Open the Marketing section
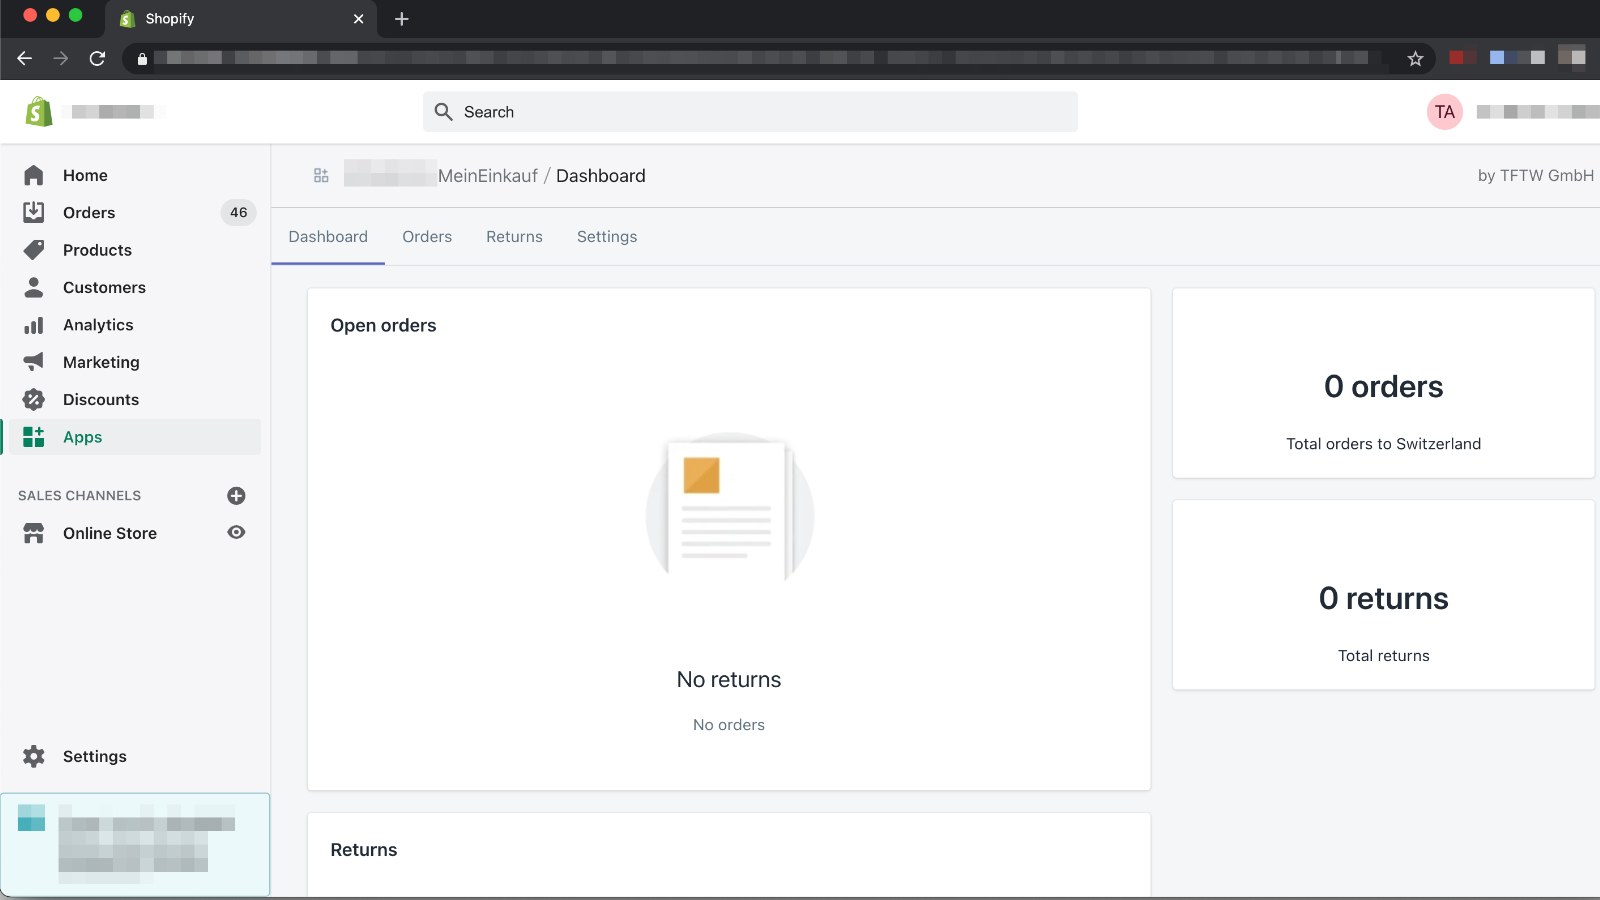The width and height of the screenshot is (1600, 900). pyautogui.click(x=101, y=362)
